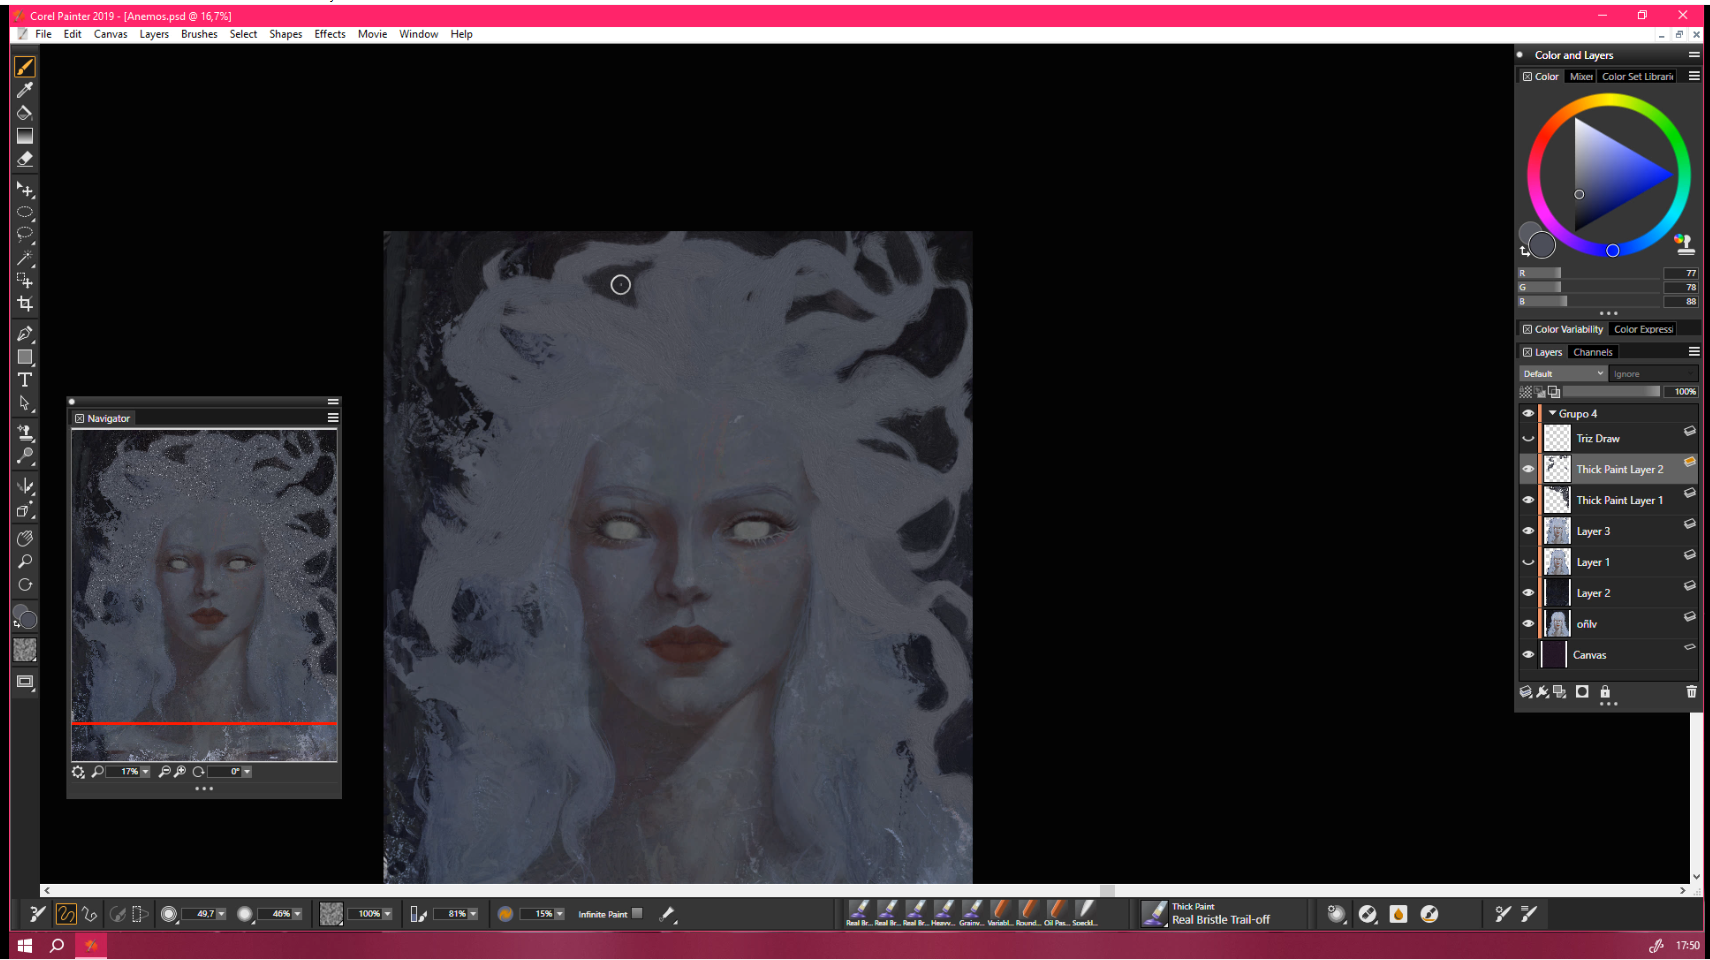Collapse the Grupo 4 group
Image resolution: width=1710 pixels, height=960 pixels.
coord(1552,413)
